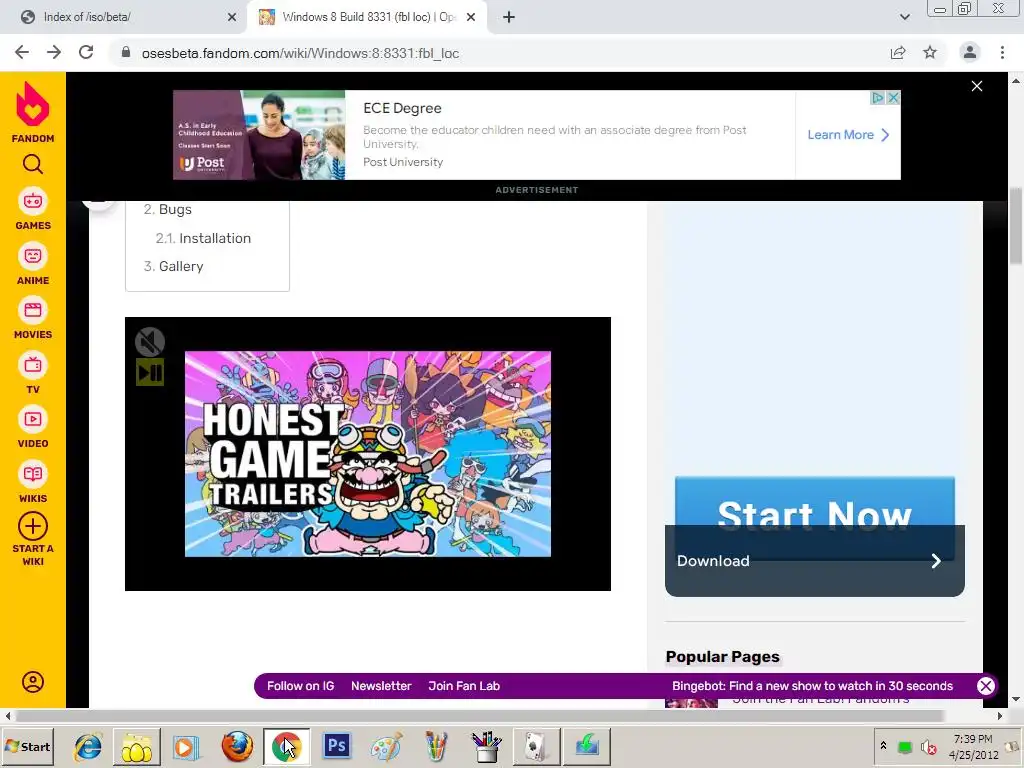The image size is (1024, 768).
Task: Open Chrome three-dot menu
Action: 1002,52
